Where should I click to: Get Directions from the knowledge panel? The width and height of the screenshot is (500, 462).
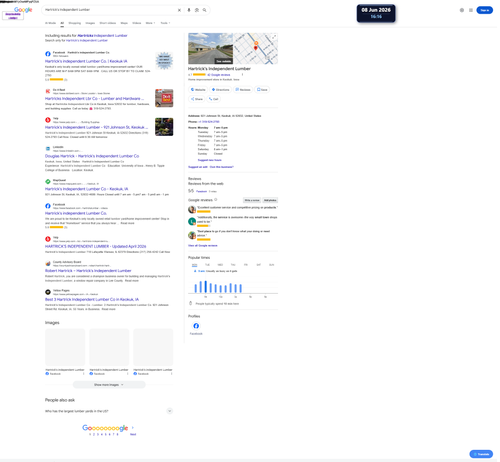pos(220,90)
